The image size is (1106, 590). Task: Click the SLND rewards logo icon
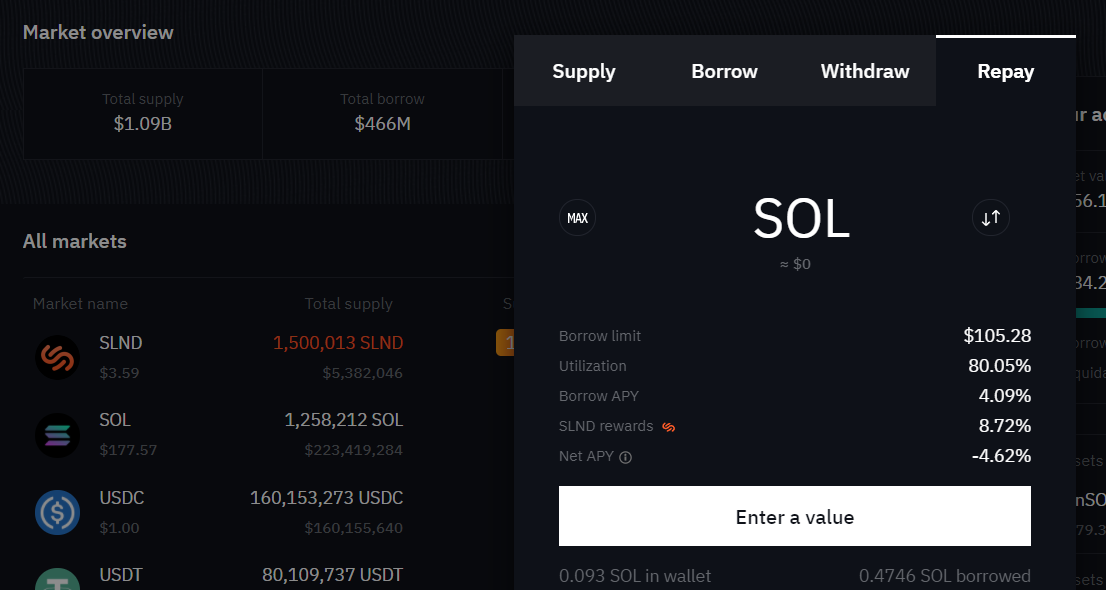(669, 427)
